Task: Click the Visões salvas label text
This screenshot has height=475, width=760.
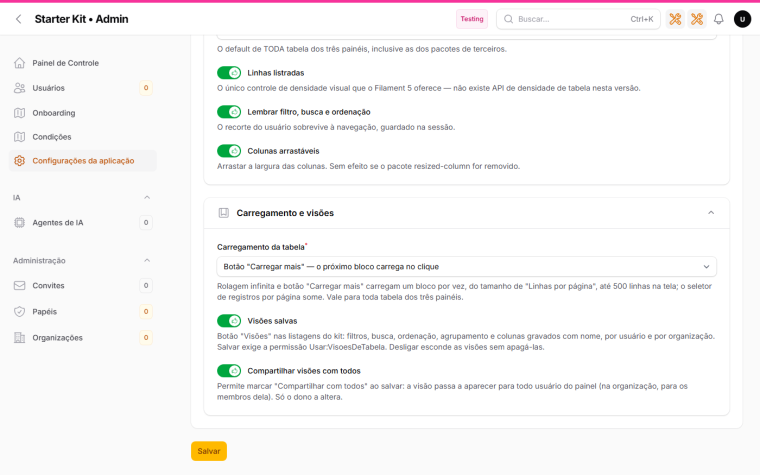Action: click(272, 321)
